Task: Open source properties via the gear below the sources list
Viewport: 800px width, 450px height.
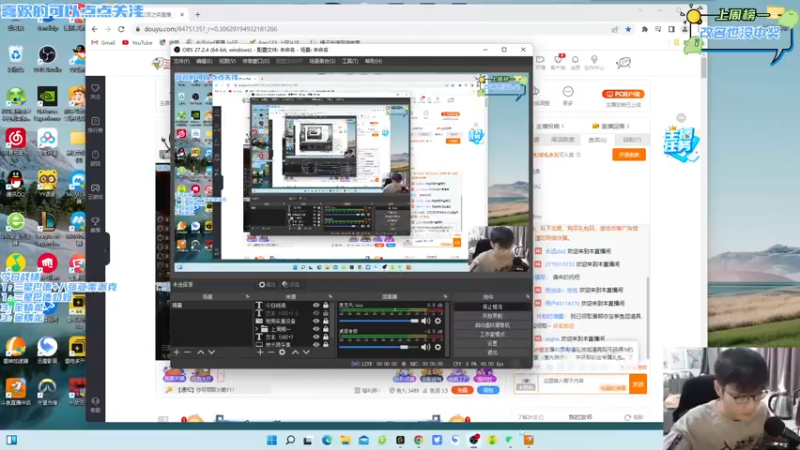Action: [x=282, y=352]
